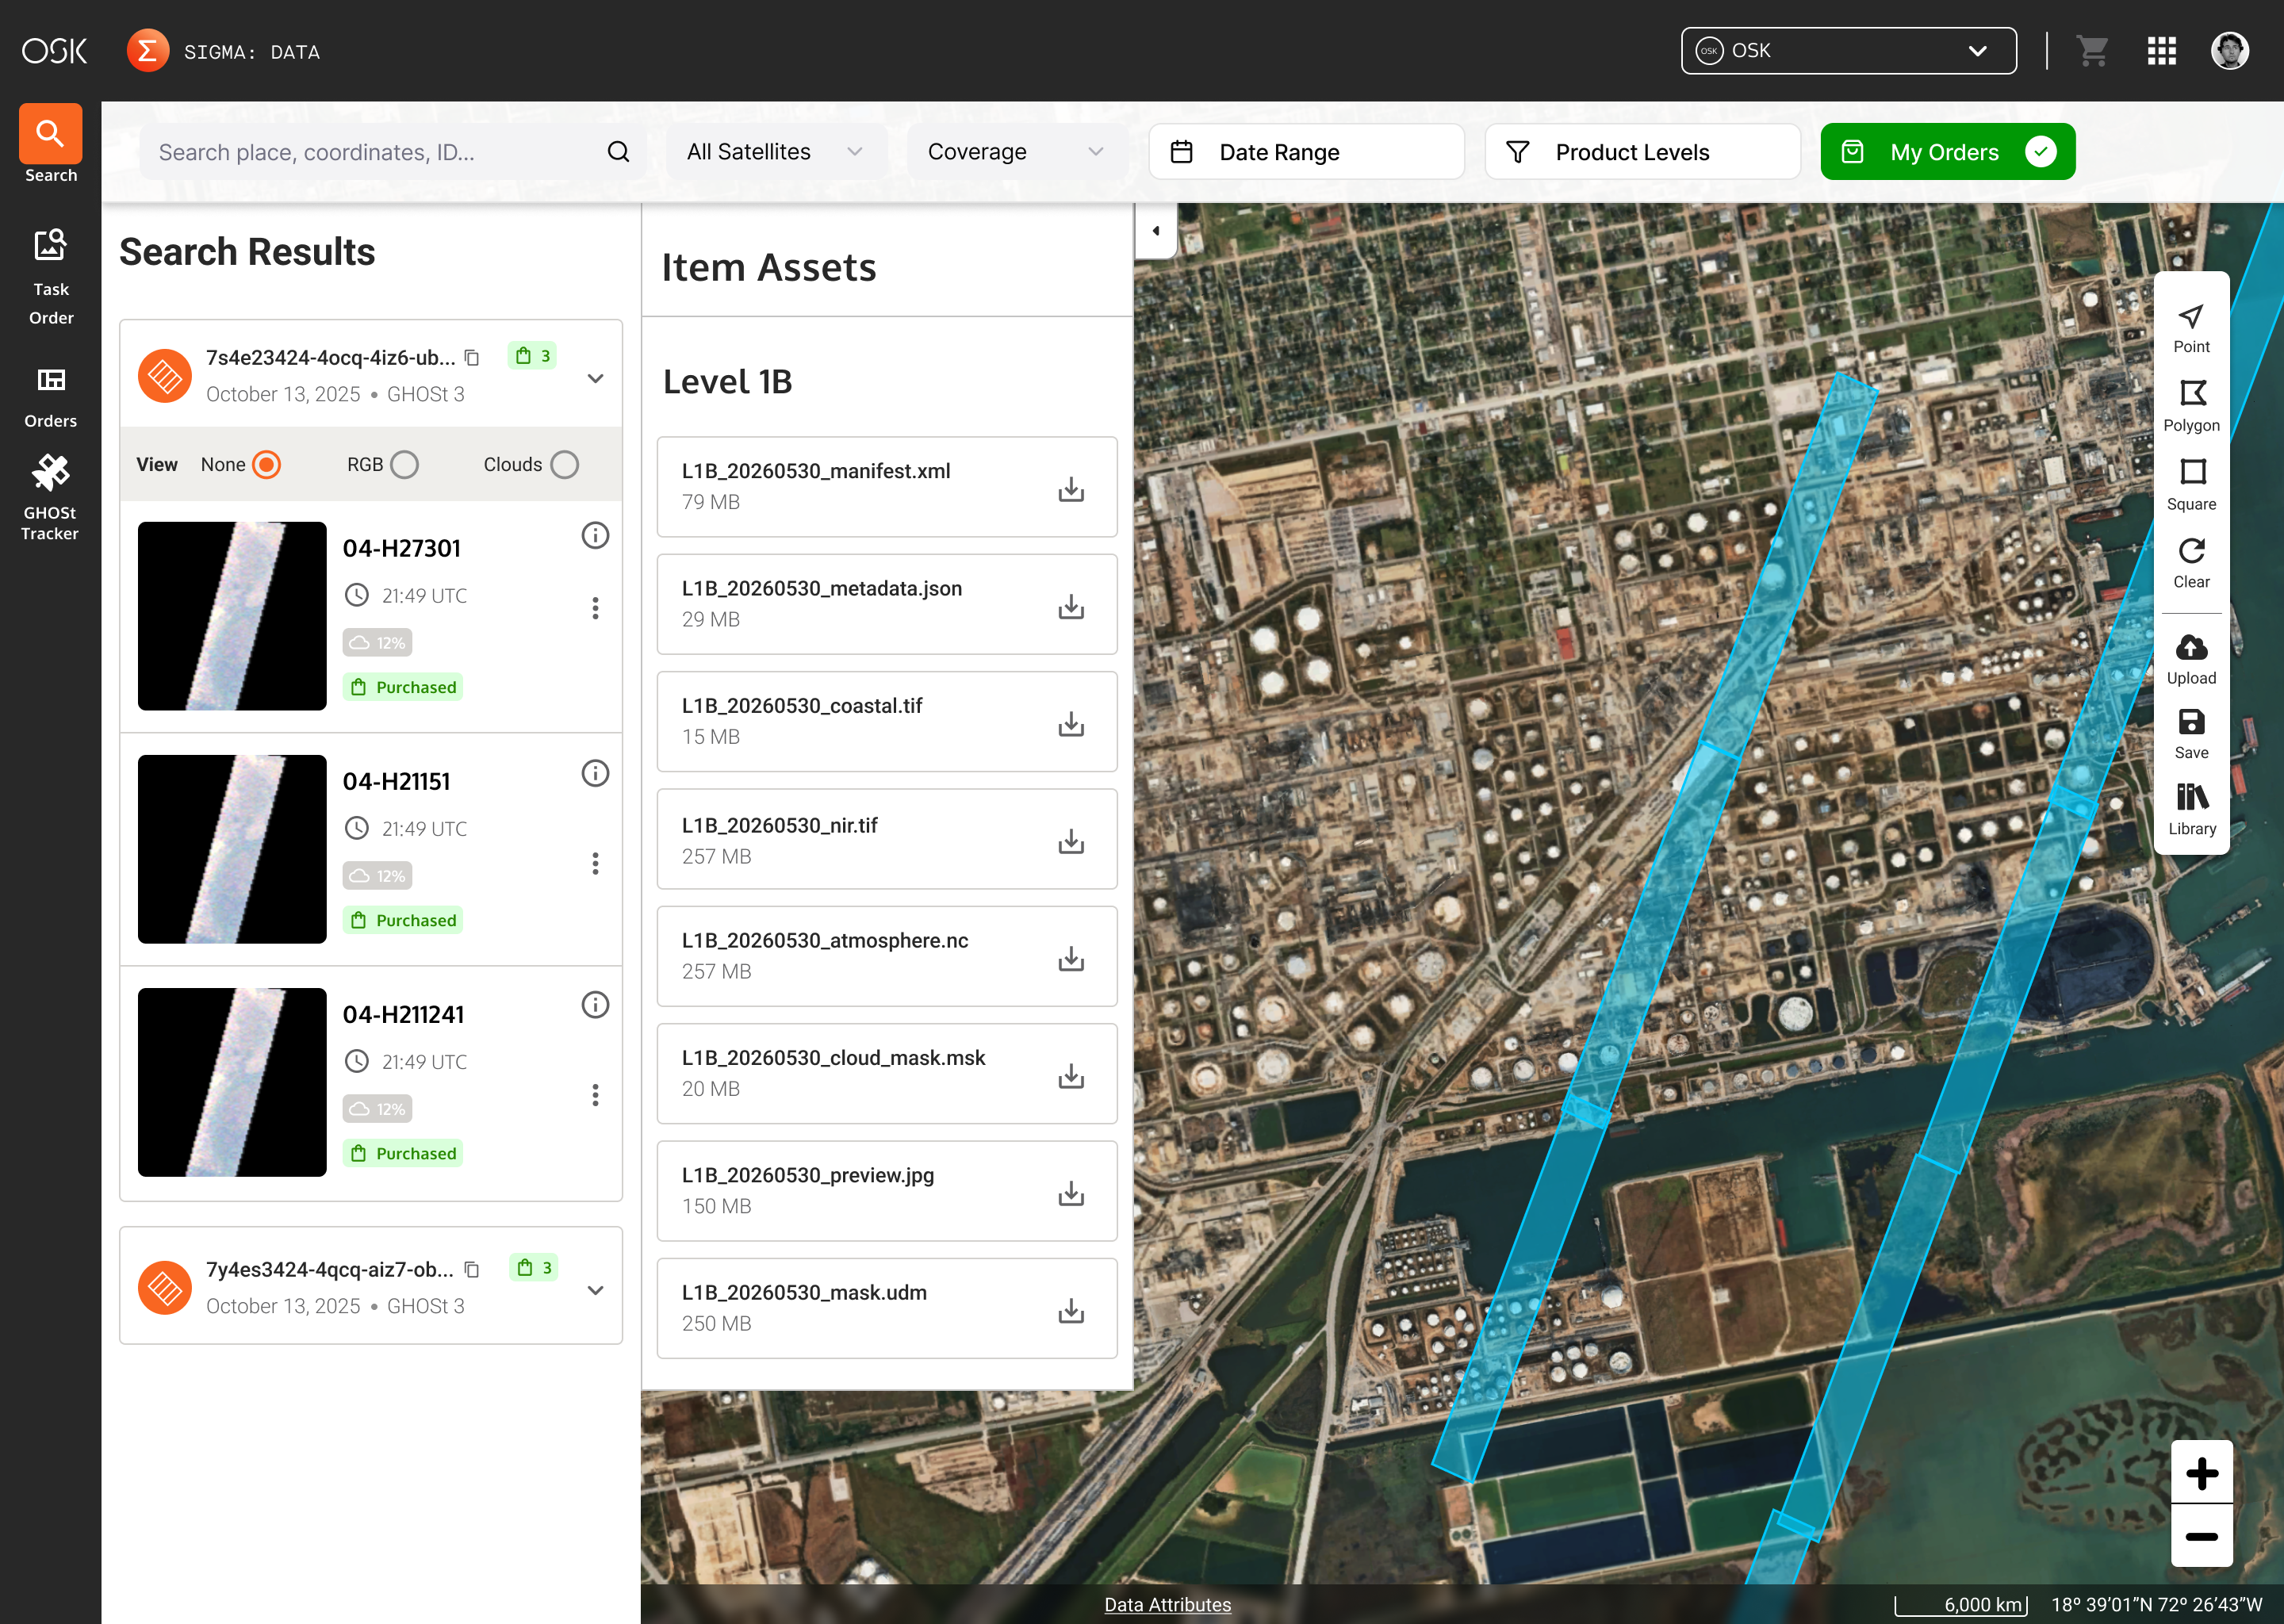Download L1B_20260530_cloud_mask.msk
Viewport: 2284px width, 1624px height.
[x=1071, y=1075]
